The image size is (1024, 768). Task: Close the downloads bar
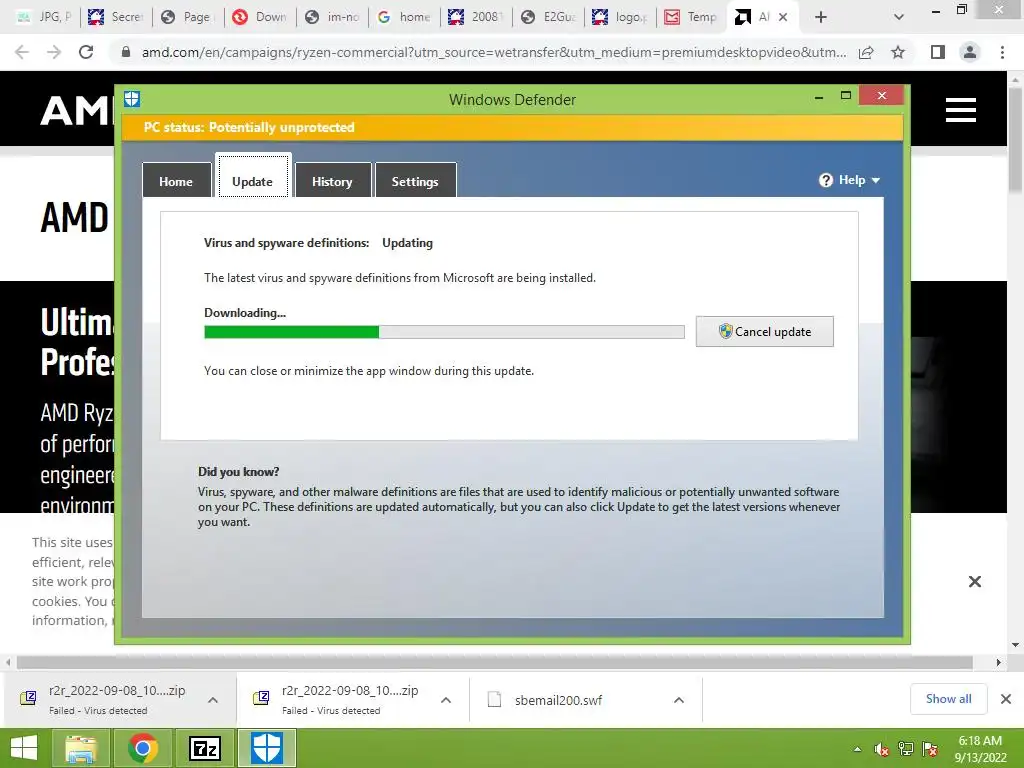(x=1006, y=699)
